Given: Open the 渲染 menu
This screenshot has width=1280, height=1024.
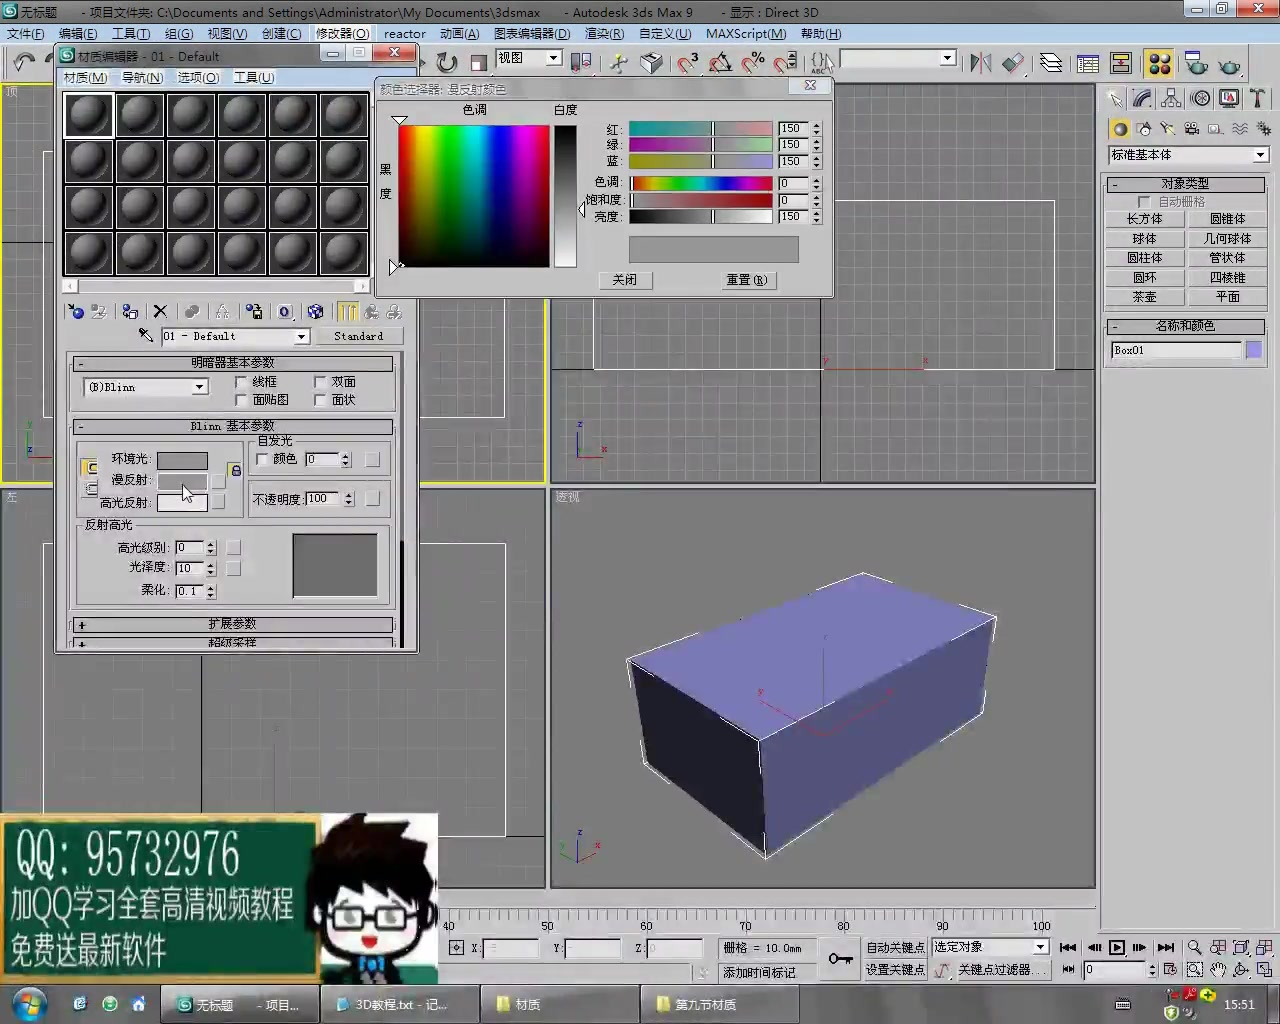Looking at the screenshot, I should pos(604,33).
